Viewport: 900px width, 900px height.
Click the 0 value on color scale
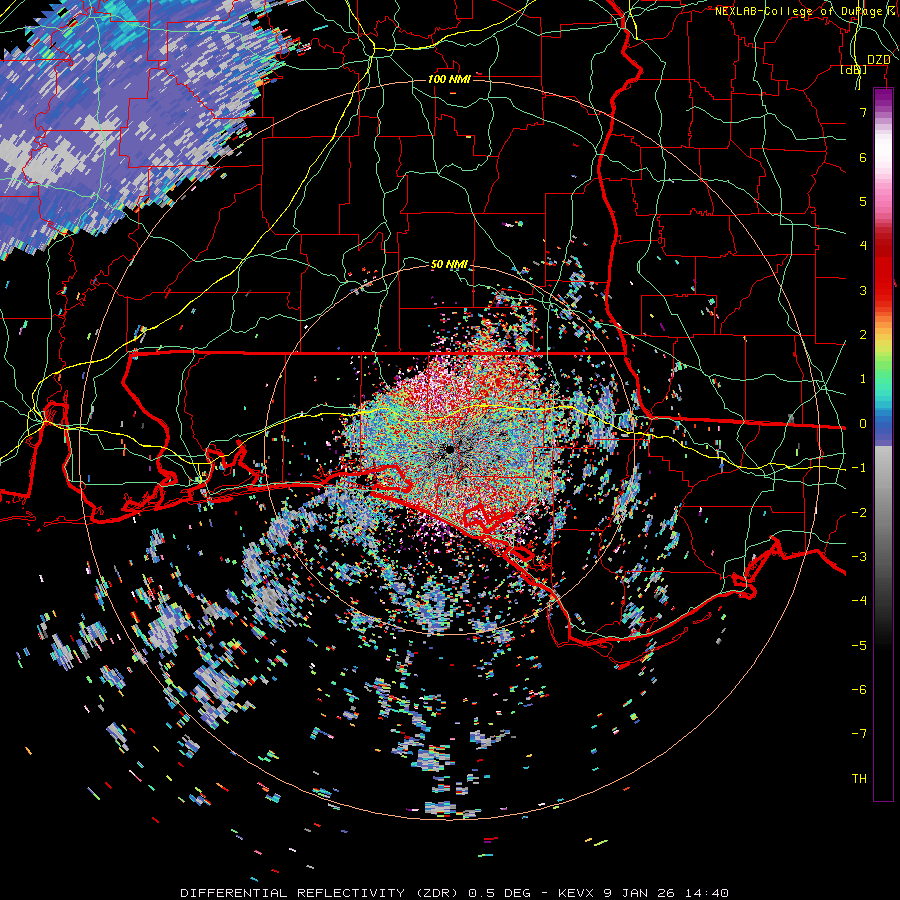point(863,424)
